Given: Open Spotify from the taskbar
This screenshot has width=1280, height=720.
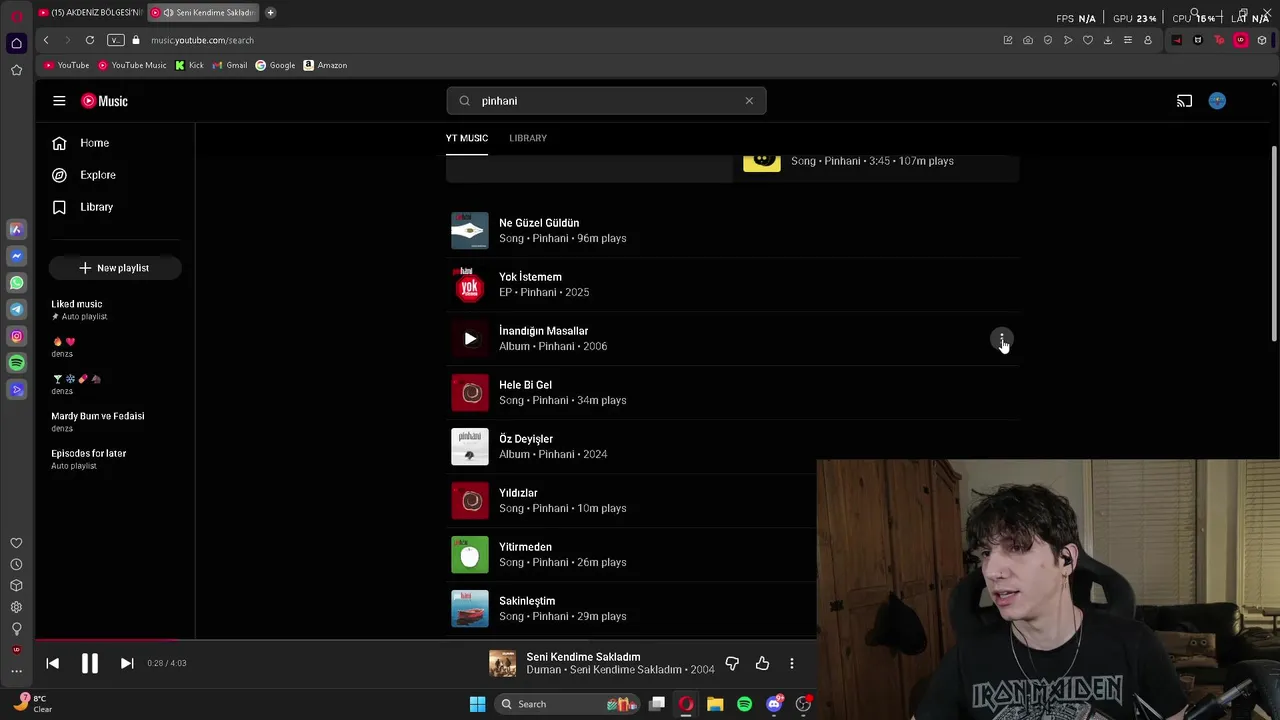Looking at the screenshot, I should [x=744, y=704].
